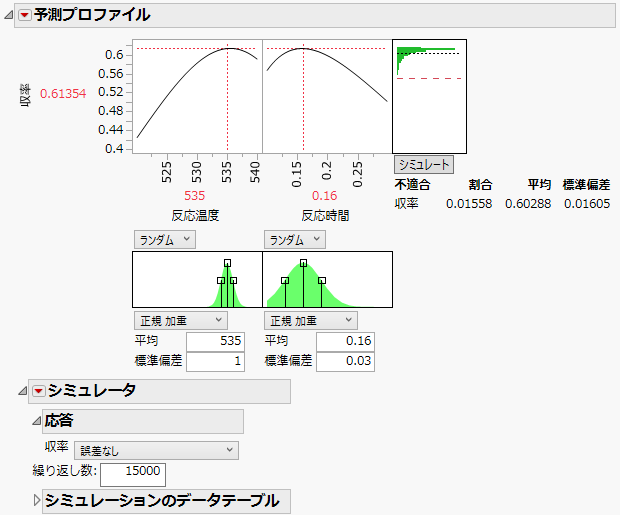Click the シミュレート button
This screenshot has width=620, height=515.
tap(424, 165)
